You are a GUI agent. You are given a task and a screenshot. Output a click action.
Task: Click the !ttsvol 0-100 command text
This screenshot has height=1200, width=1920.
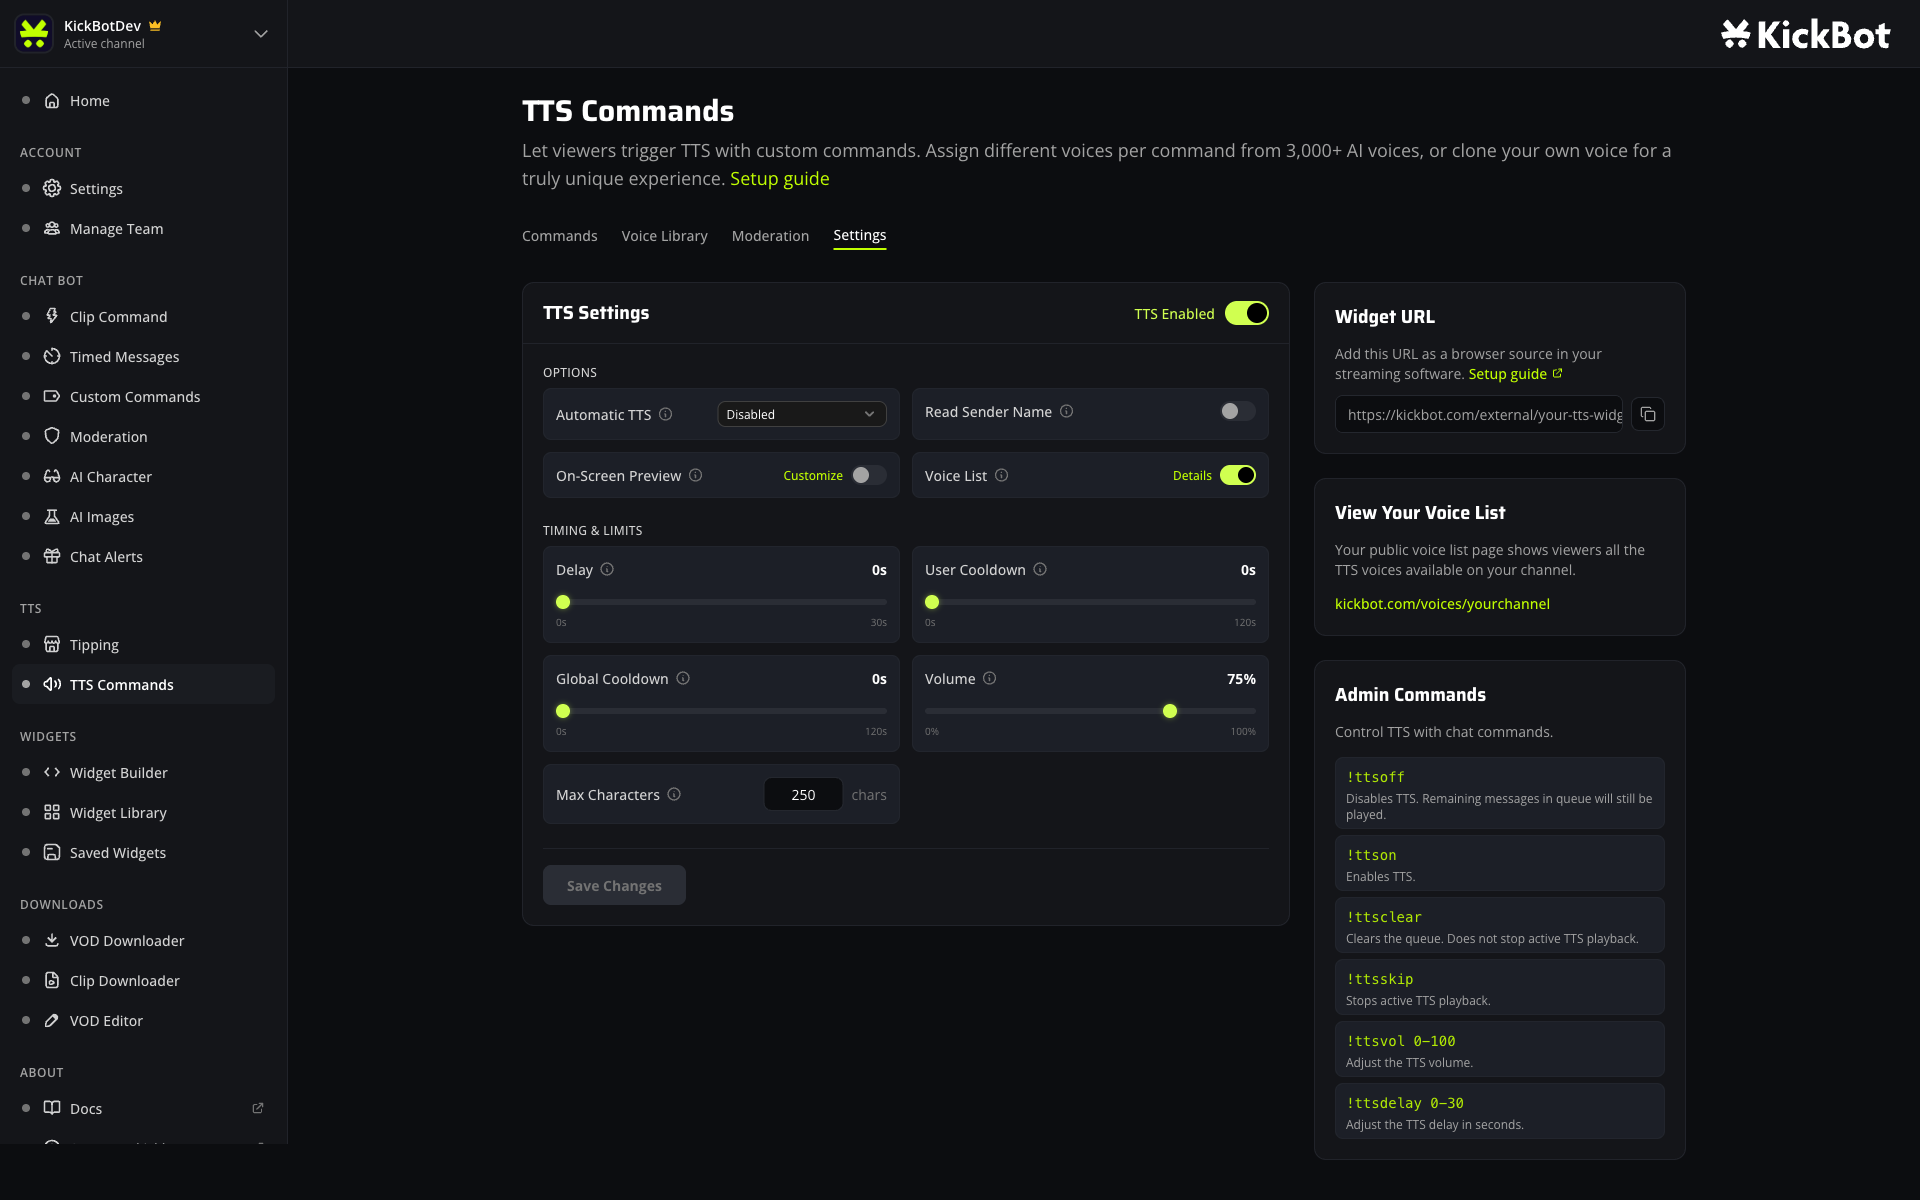[1401, 1041]
